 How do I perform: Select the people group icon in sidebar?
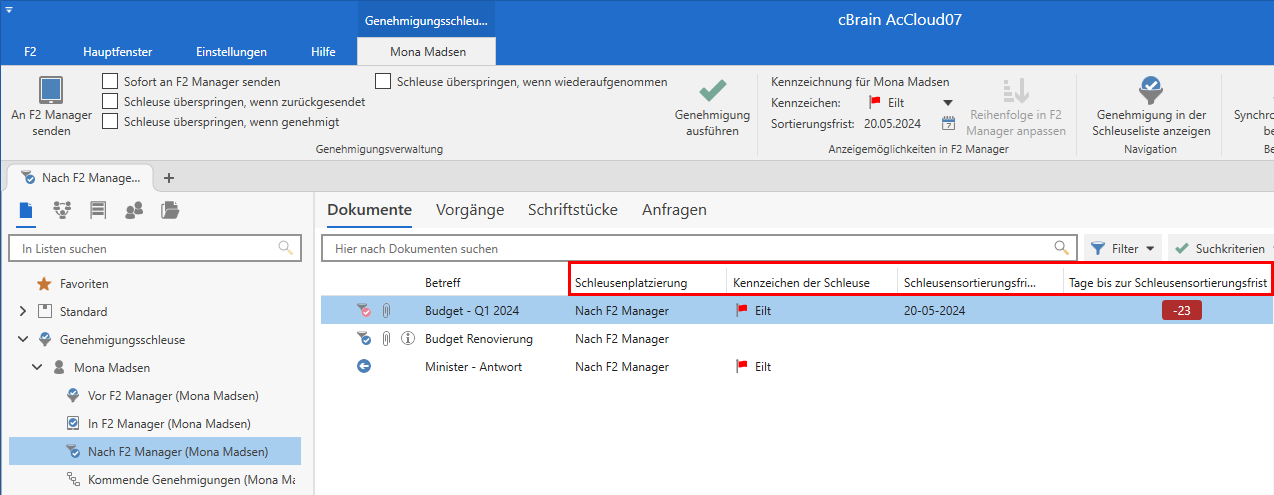(x=133, y=210)
